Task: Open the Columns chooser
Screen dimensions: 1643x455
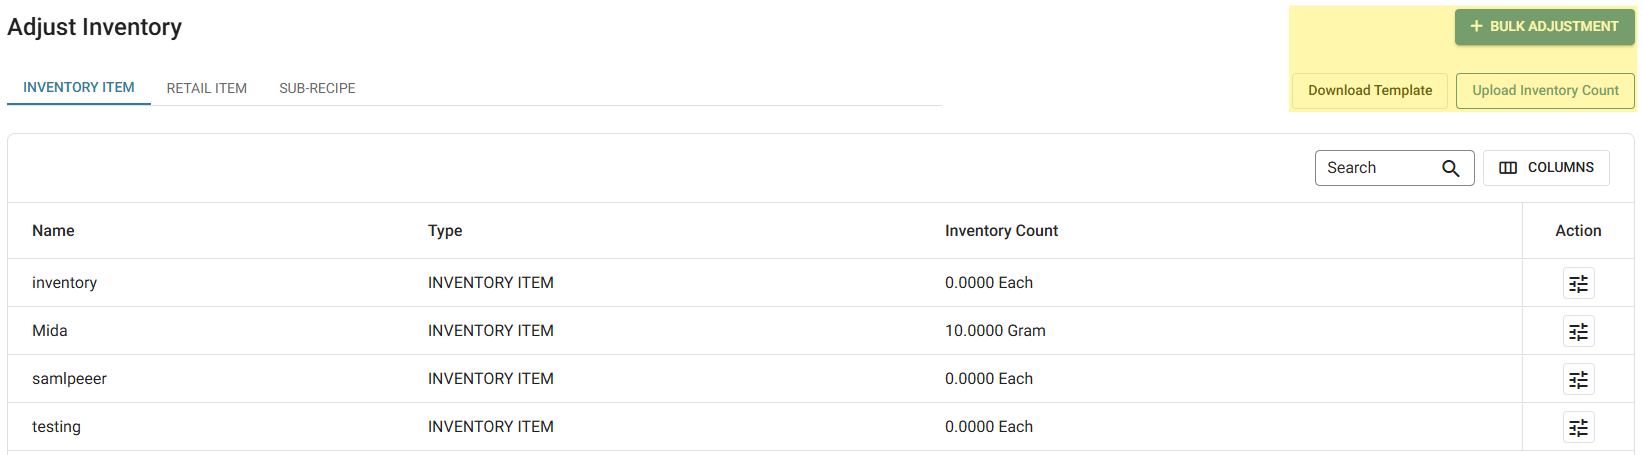Action: [1546, 168]
